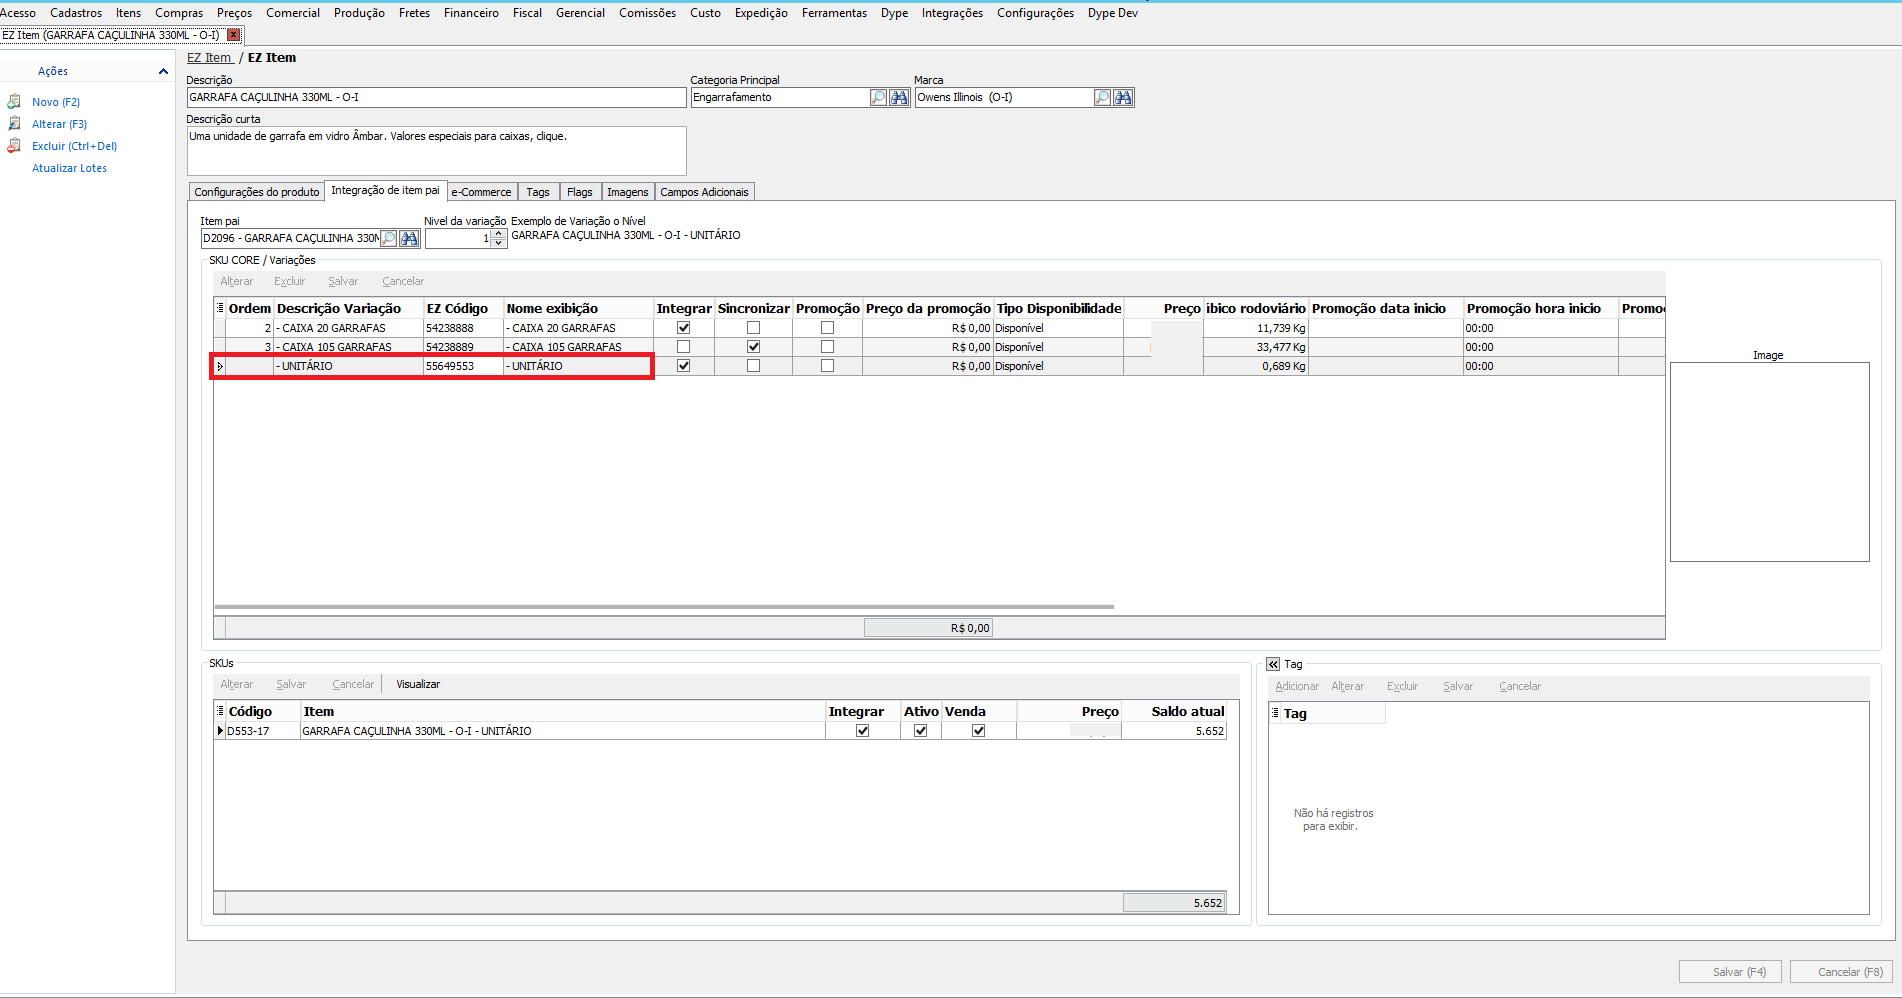Click Alterar in SKUs toolbar
Viewport: 1902px width, 998px height.
point(237,685)
